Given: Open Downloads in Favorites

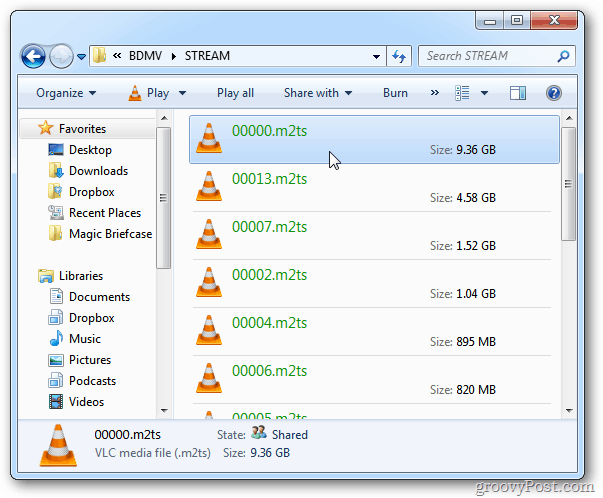Looking at the screenshot, I should click(x=98, y=171).
